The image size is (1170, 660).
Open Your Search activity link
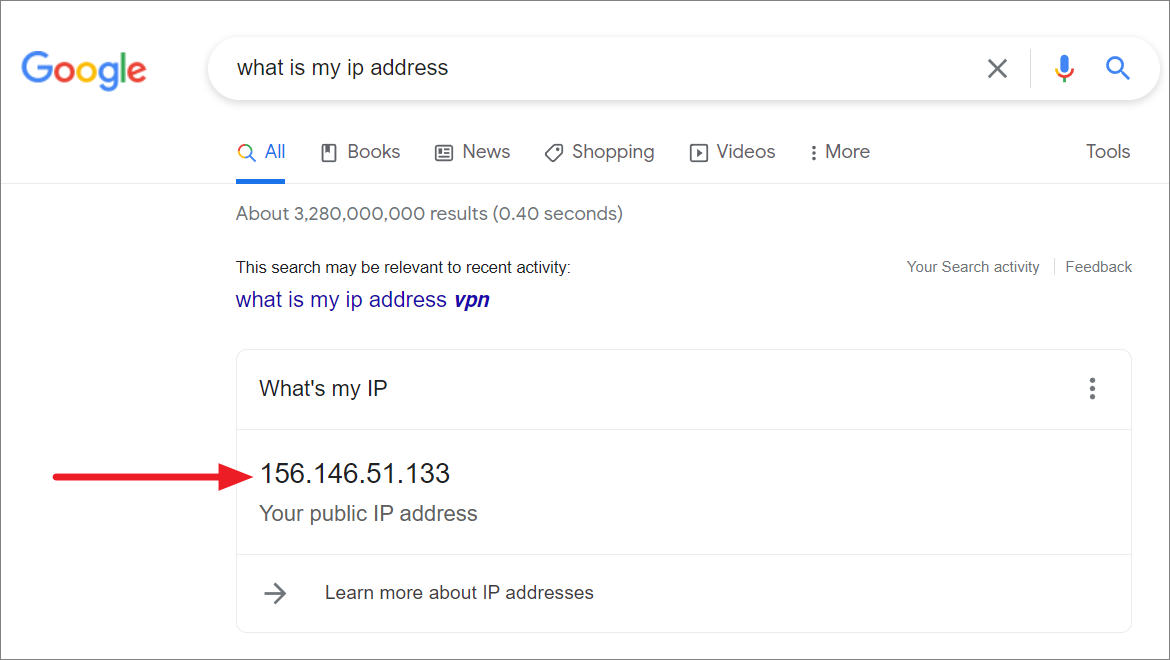point(972,267)
